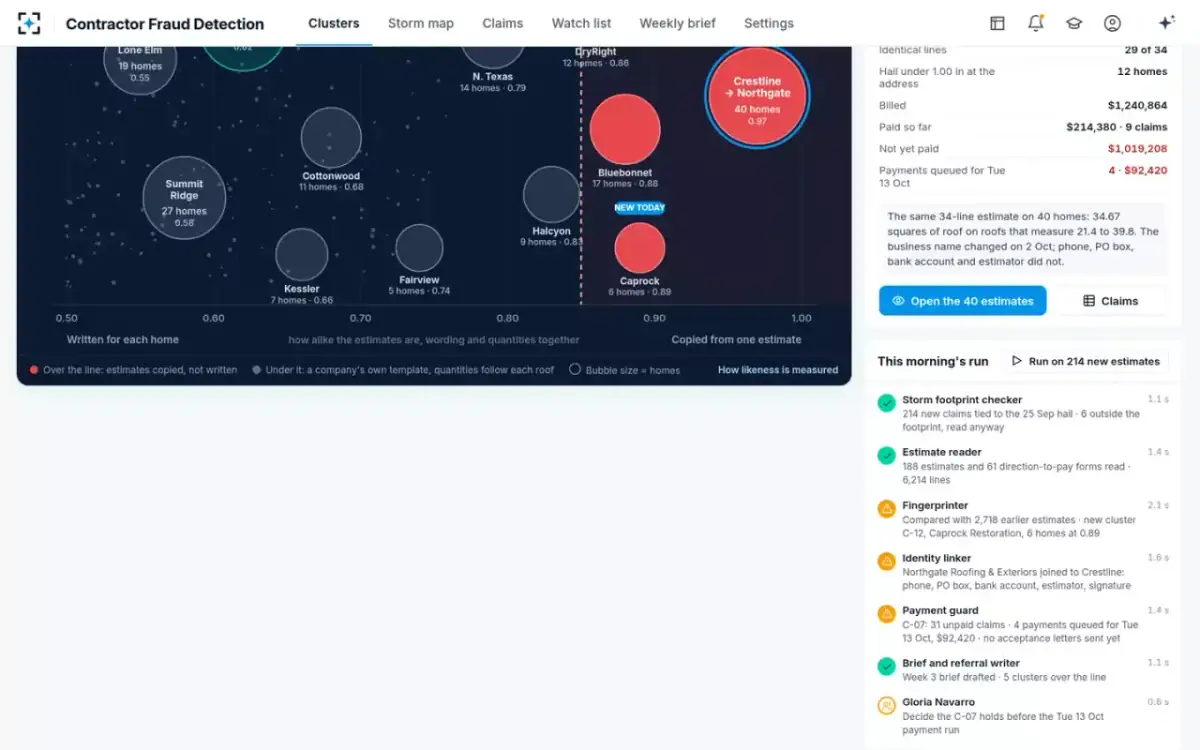This screenshot has height=750, width=1200.
Task: Click the Payment guard step title
Action: click(x=940, y=611)
